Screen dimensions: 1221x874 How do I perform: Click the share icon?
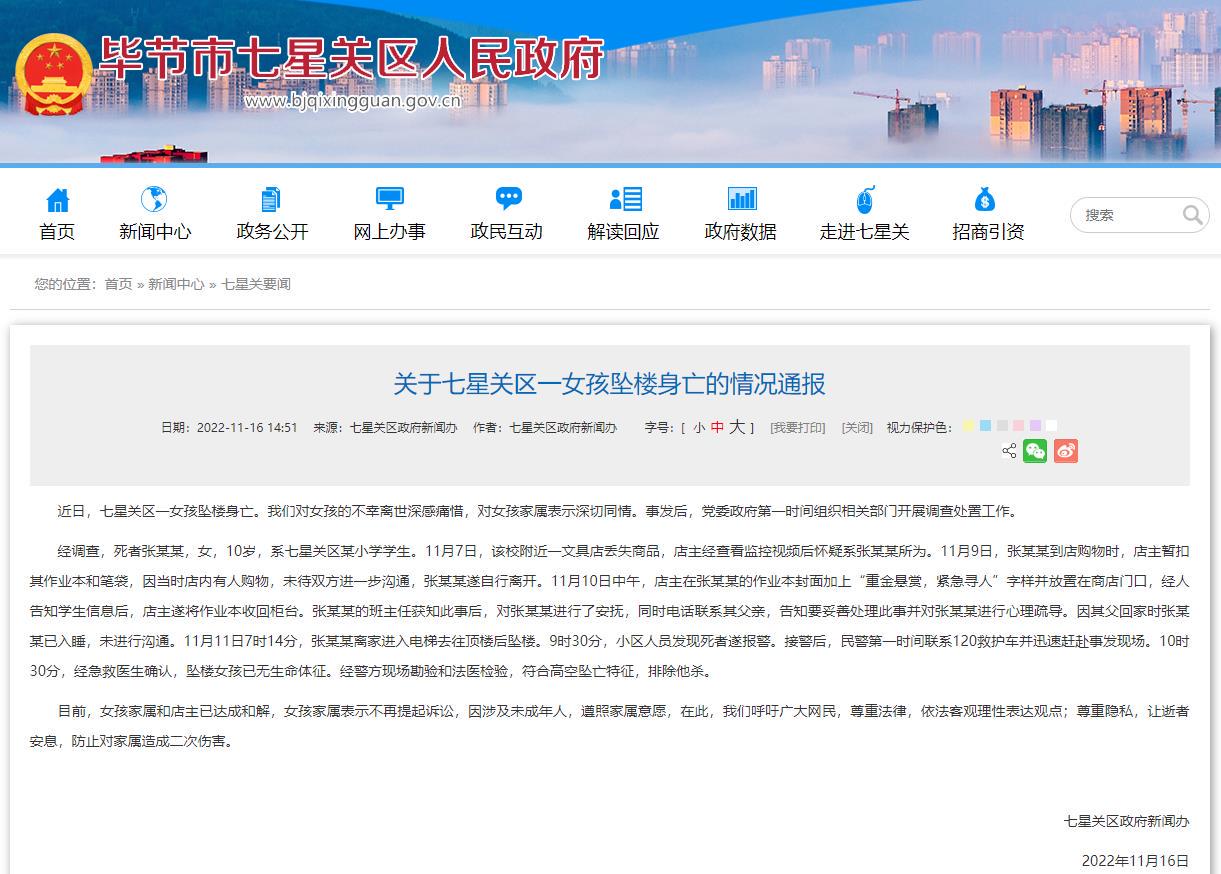[1009, 452]
